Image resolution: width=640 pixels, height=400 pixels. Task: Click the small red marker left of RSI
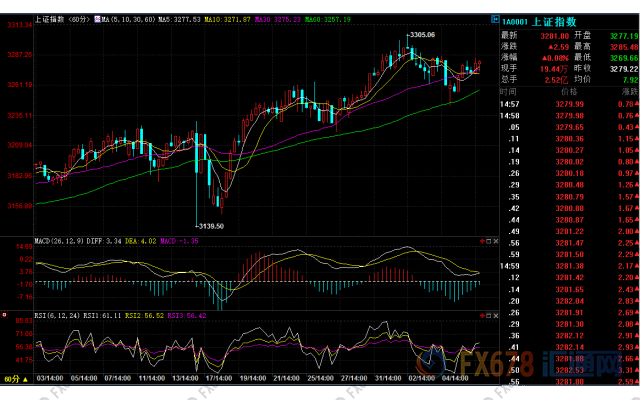pyautogui.click(x=4, y=315)
